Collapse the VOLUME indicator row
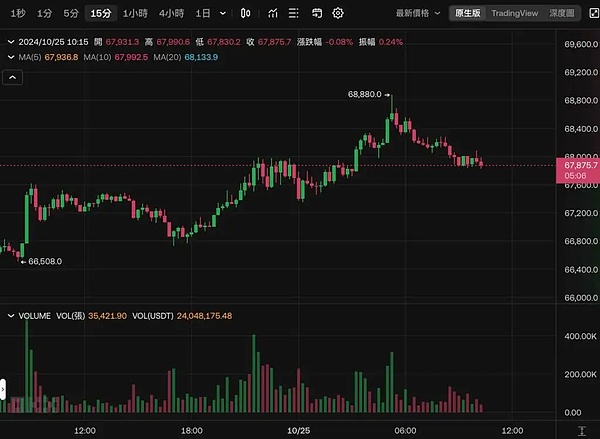The image size is (600, 439). coord(11,316)
